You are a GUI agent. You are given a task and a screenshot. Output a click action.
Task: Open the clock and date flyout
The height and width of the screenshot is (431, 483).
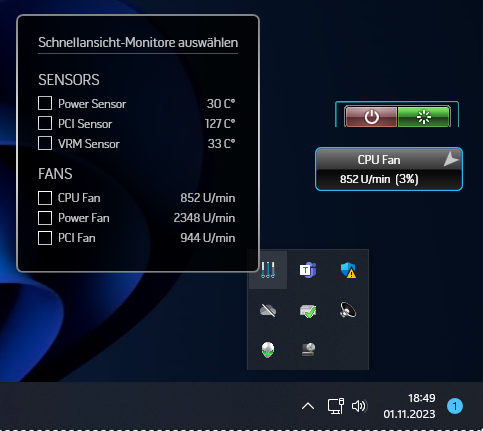click(409, 406)
